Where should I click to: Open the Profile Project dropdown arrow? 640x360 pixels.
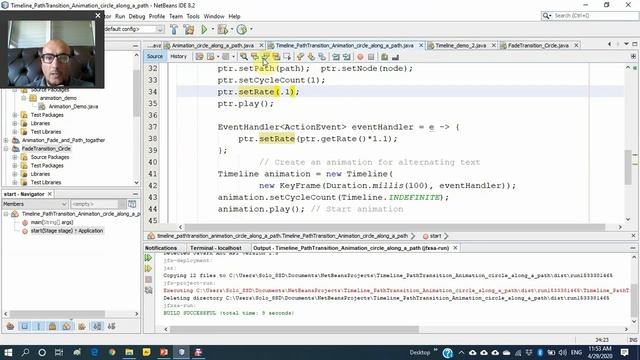click(x=251, y=29)
